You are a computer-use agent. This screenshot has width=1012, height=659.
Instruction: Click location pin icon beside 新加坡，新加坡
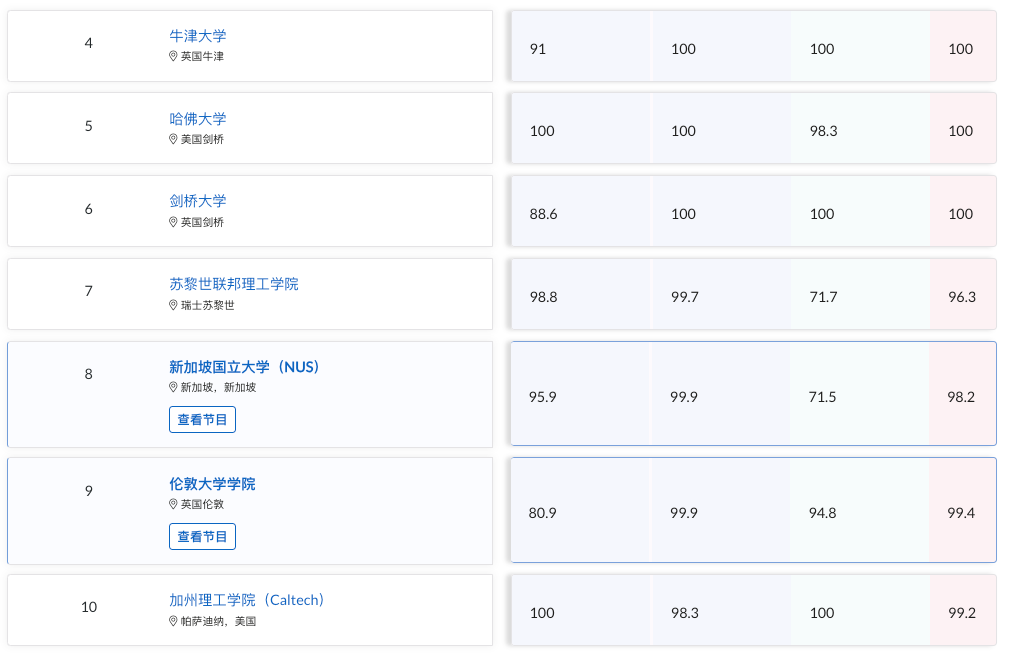point(173,387)
